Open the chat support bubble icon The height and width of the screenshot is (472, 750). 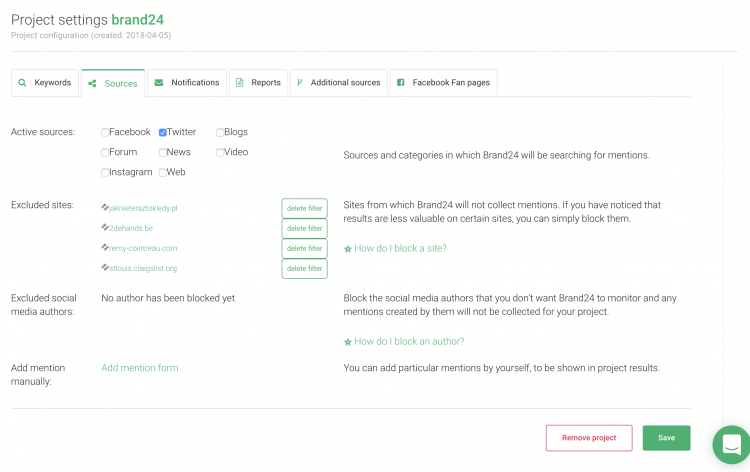pyautogui.click(x=731, y=444)
